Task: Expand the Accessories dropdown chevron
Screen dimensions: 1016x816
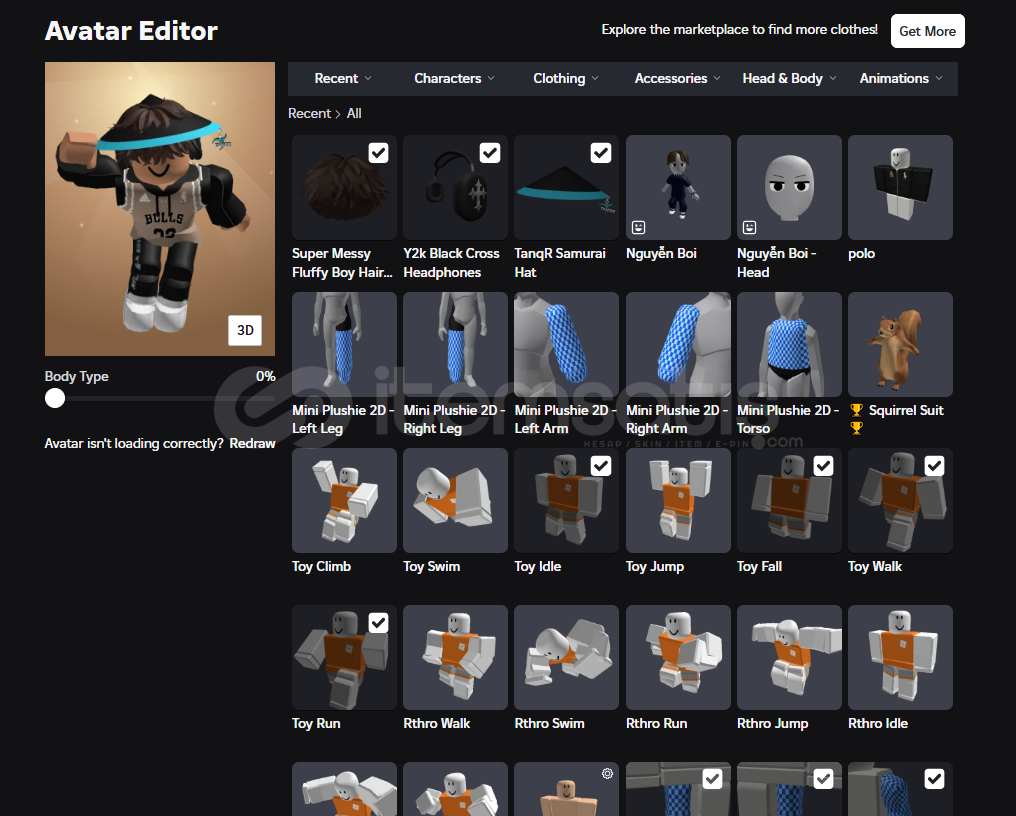Action: [x=717, y=78]
